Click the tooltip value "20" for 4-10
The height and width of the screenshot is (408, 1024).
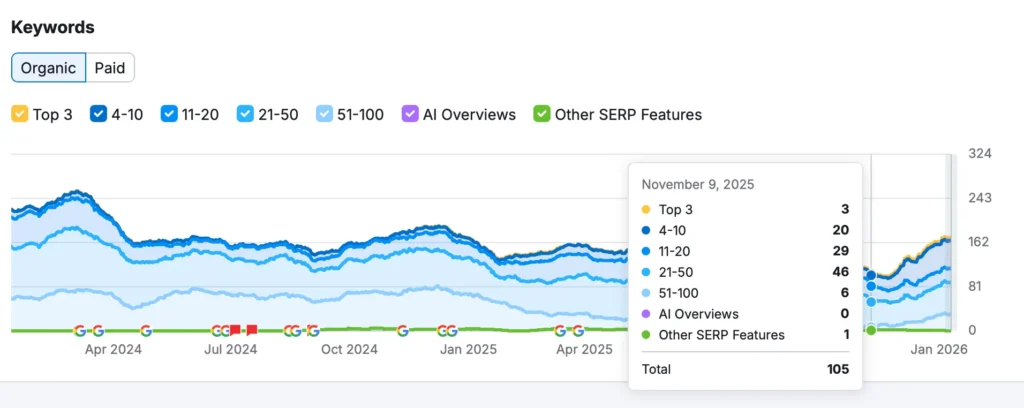tap(841, 230)
